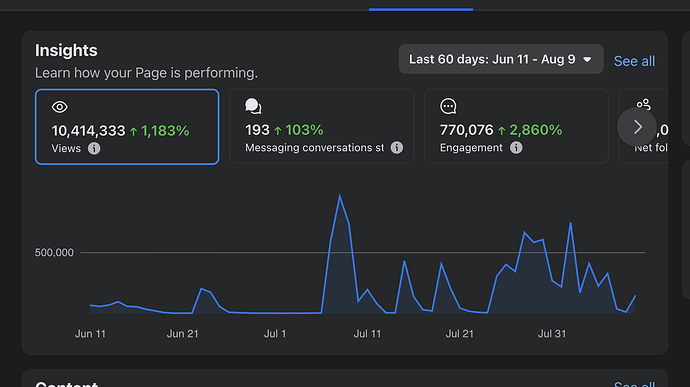The height and width of the screenshot is (387, 690).
Task: Click the 2,860% engagement increase figure
Action: [536, 130]
